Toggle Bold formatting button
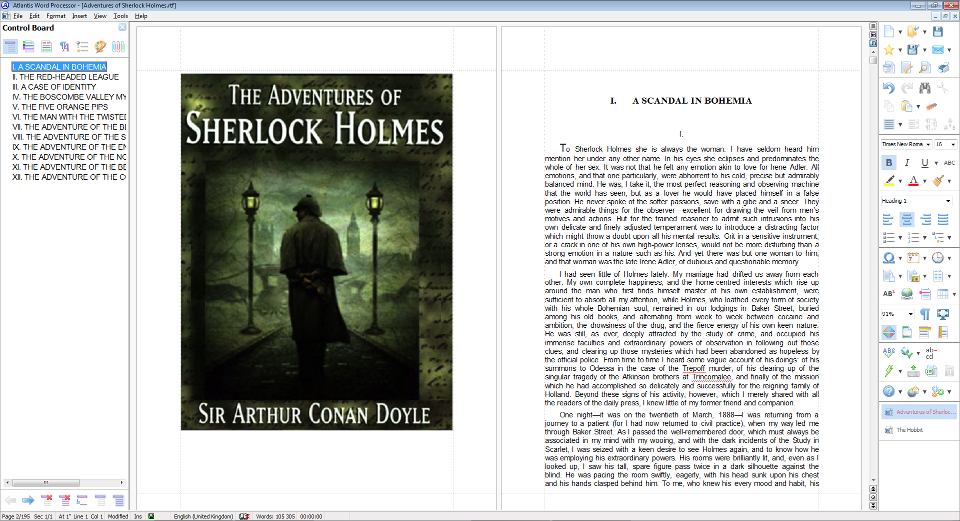 tap(888, 163)
